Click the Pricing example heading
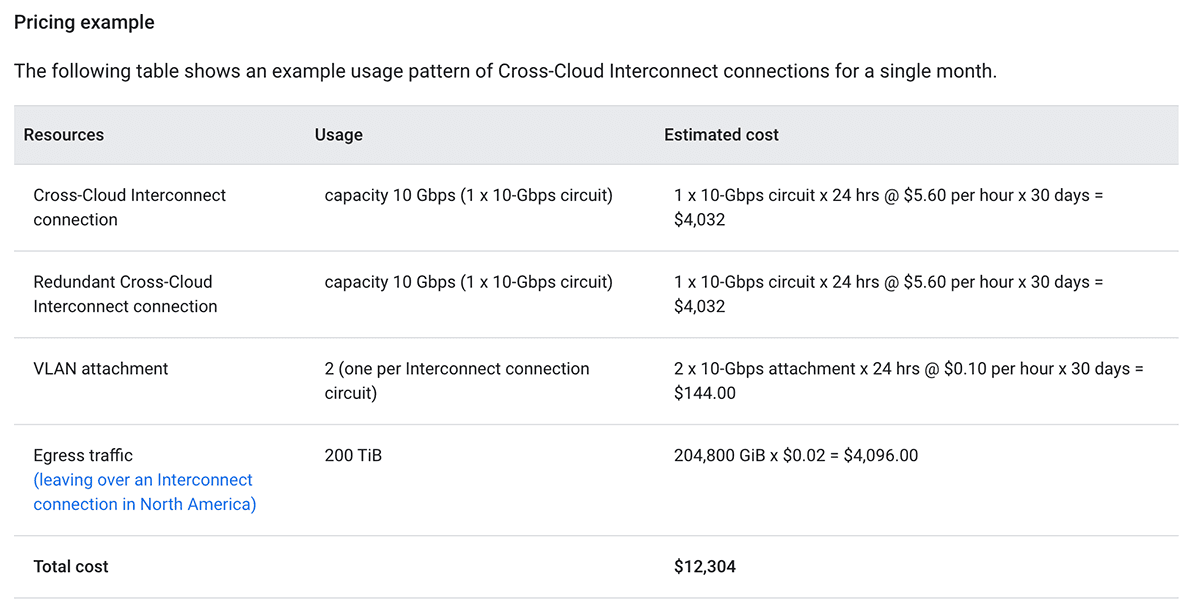1200x612 pixels. [x=84, y=22]
